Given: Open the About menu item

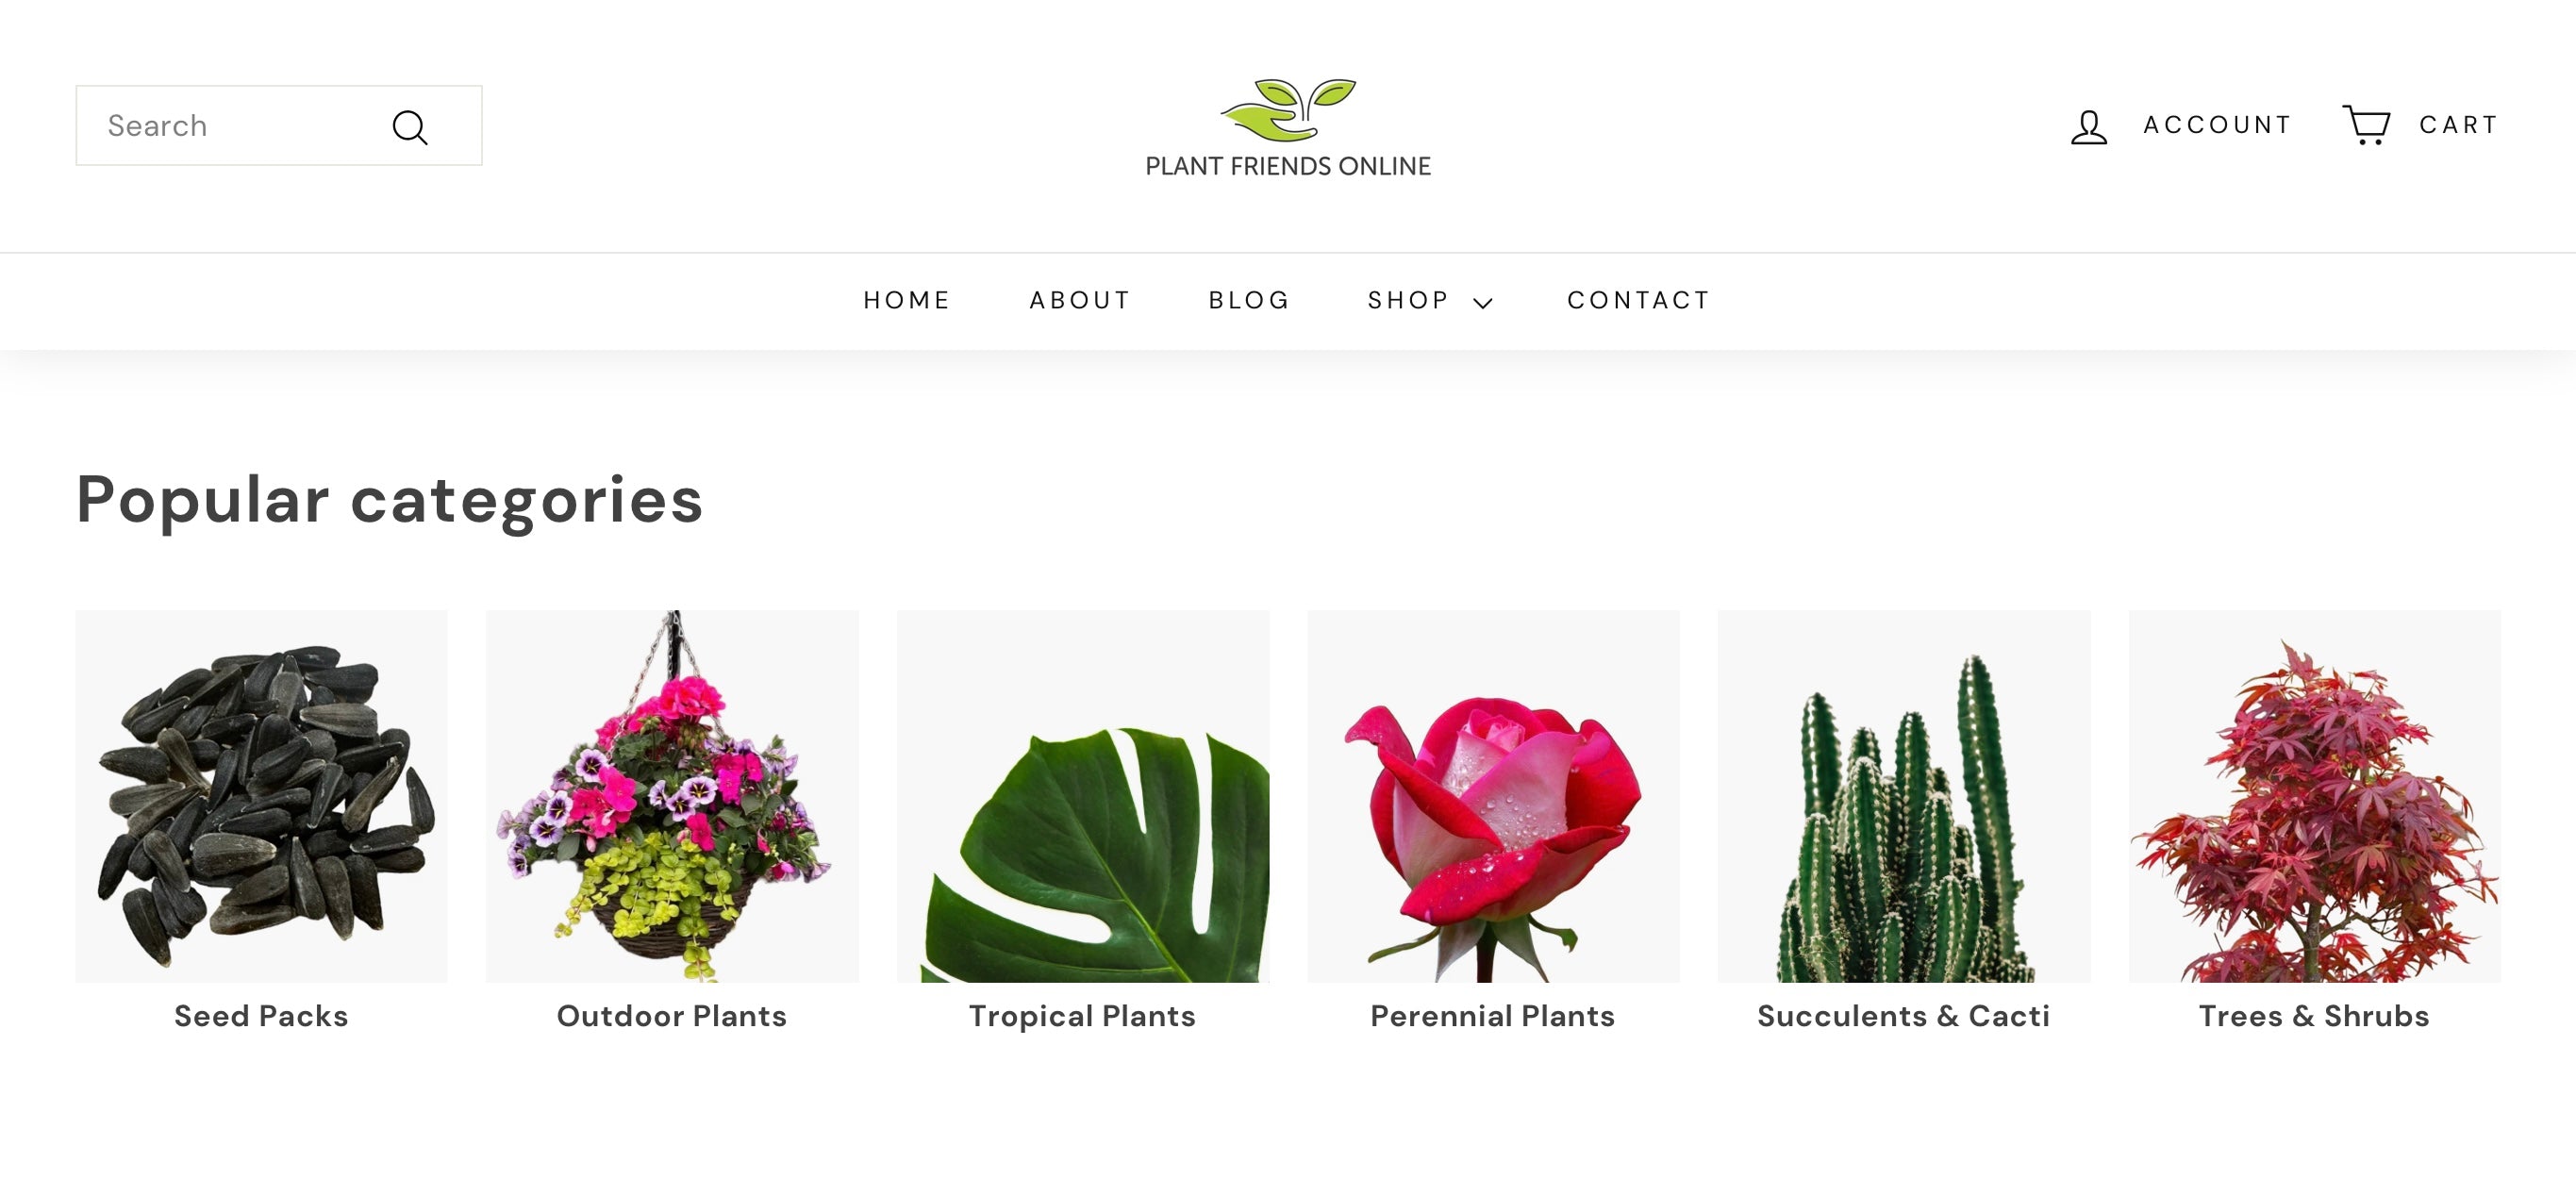Looking at the screenshot, I should pos(1080,300).
